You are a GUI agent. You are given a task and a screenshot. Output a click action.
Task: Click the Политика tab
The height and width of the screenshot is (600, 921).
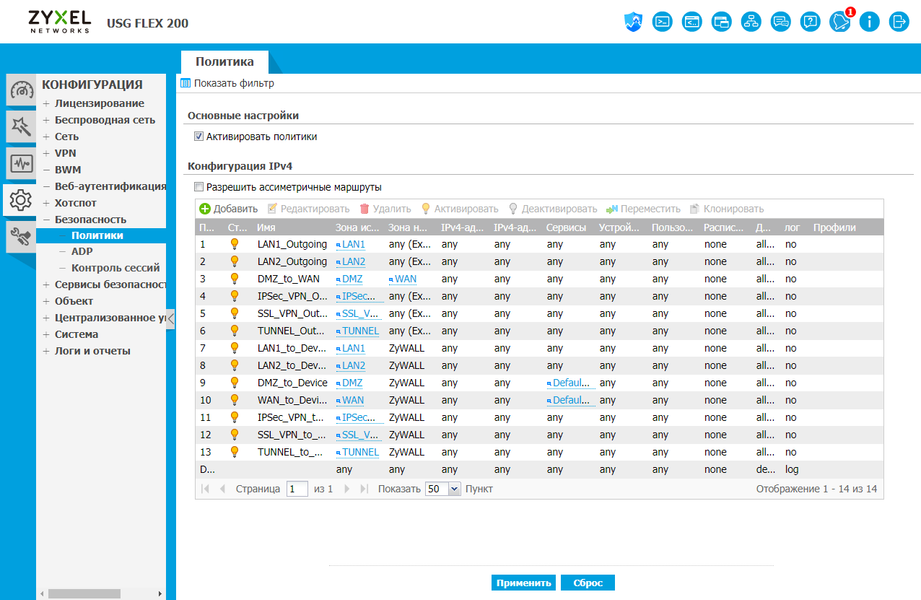(224, 62)
